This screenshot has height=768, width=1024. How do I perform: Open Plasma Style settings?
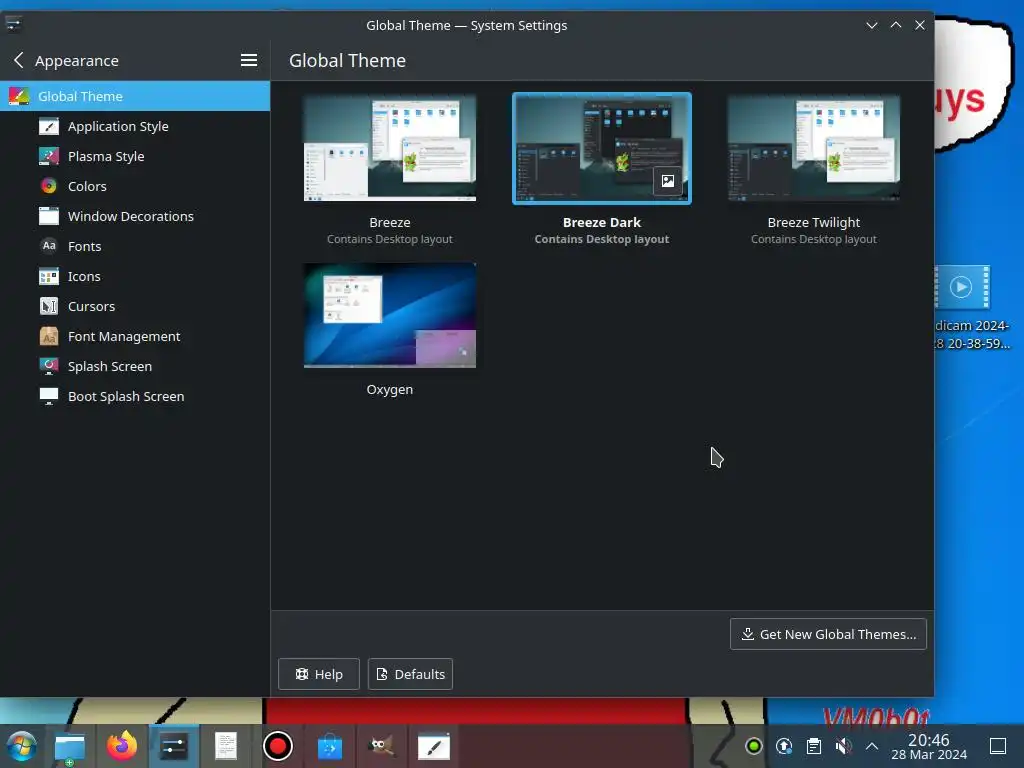135,156
